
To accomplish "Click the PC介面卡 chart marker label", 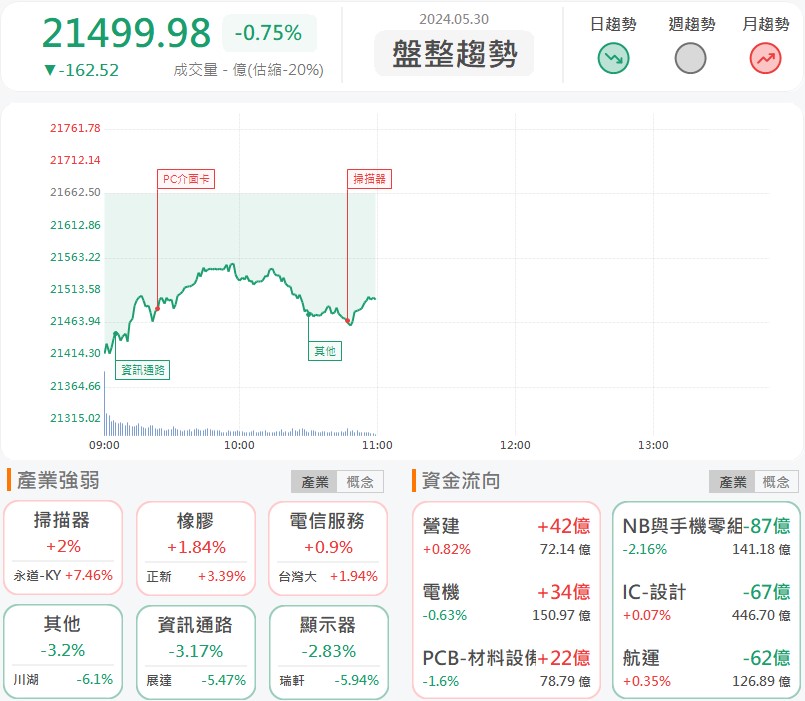I will point(186,179).
